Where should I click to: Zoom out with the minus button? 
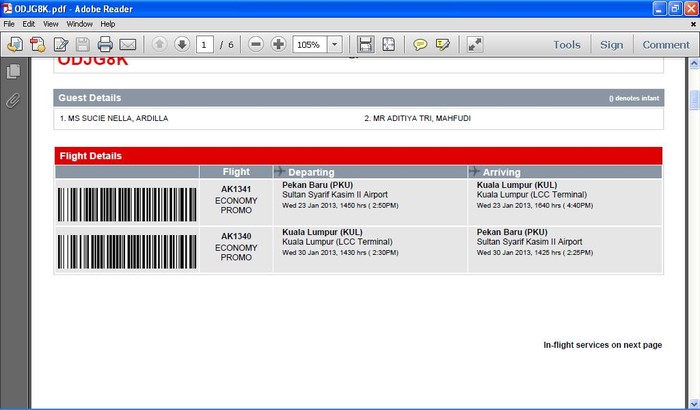256,44
